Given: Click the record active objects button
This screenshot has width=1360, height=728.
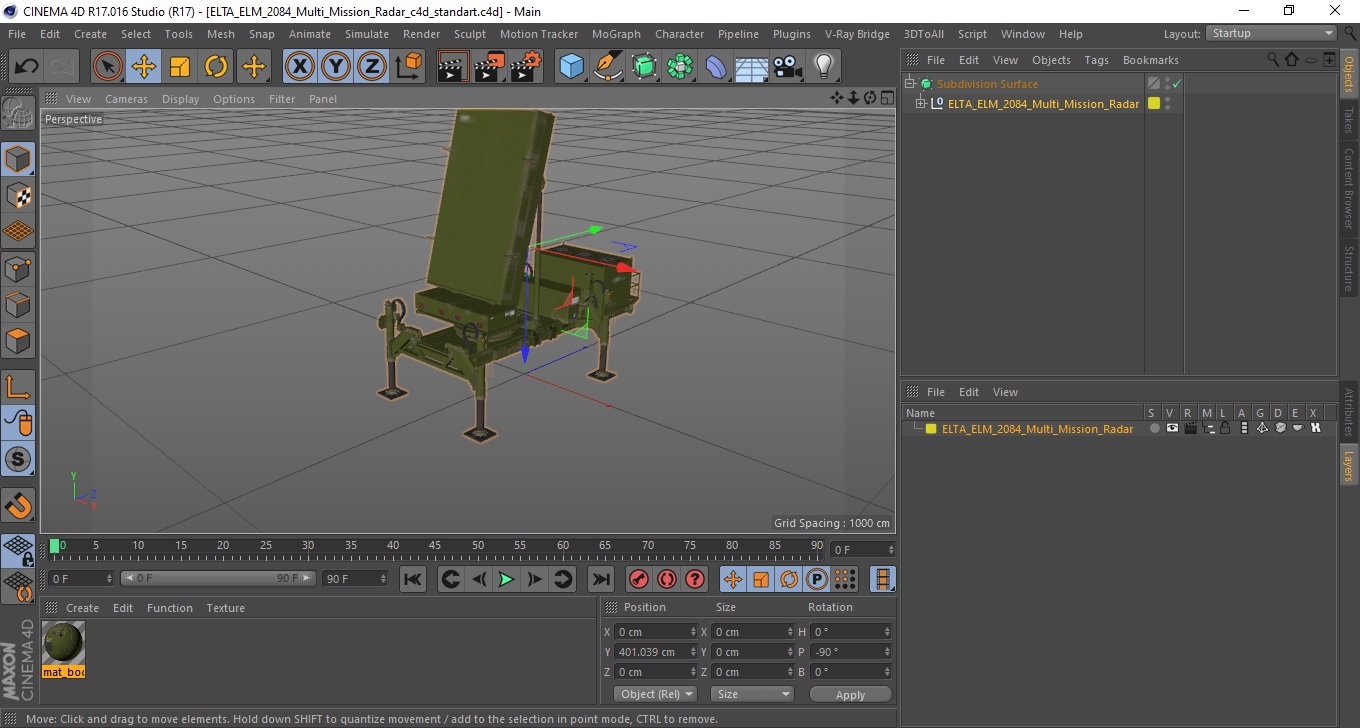Looking at the screenshot, I should pyautogui.click(x=638, y=579).
